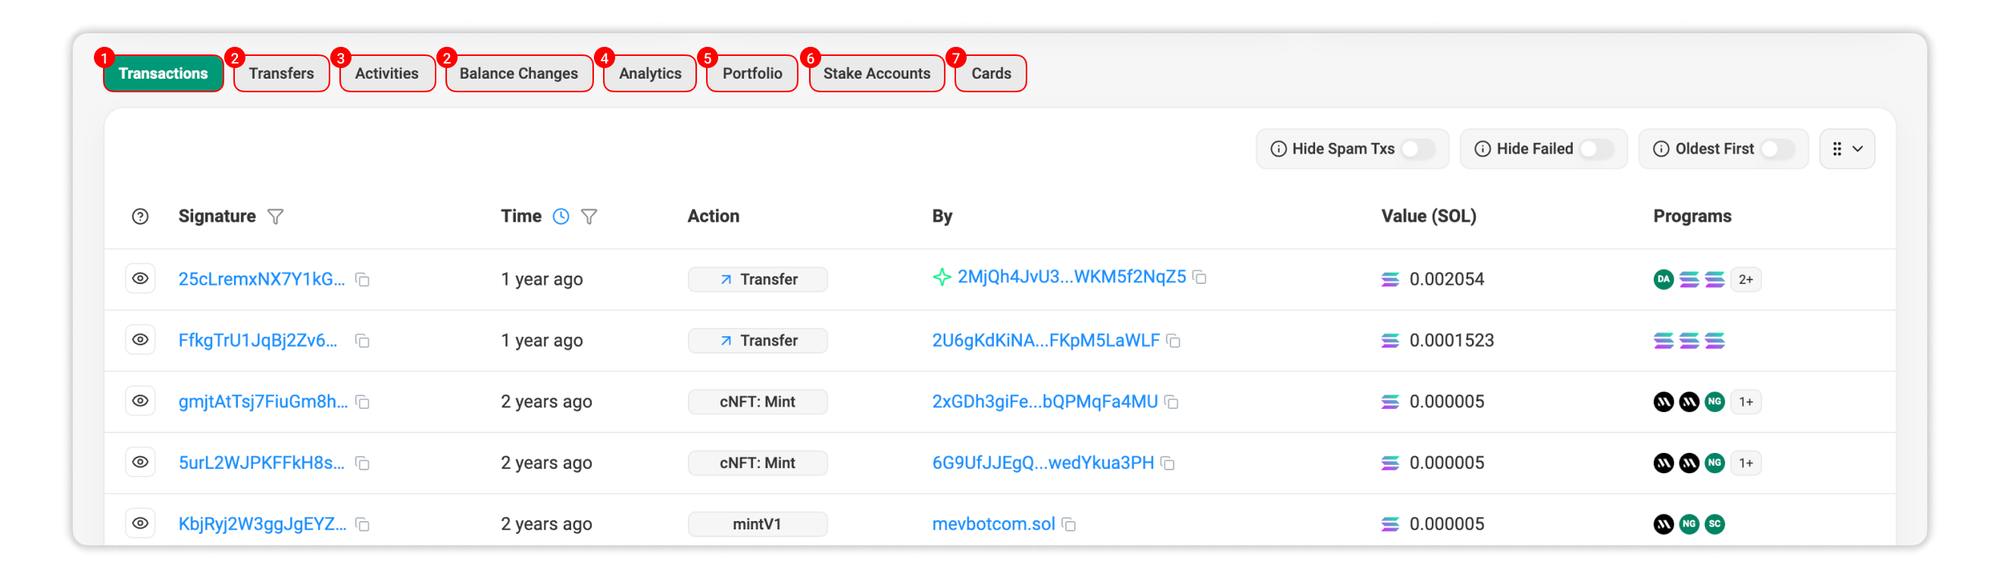Click the info icon on Hide Spam Txs
The height and width of the screenshot is (577, 2000).
pos(1278,149)
